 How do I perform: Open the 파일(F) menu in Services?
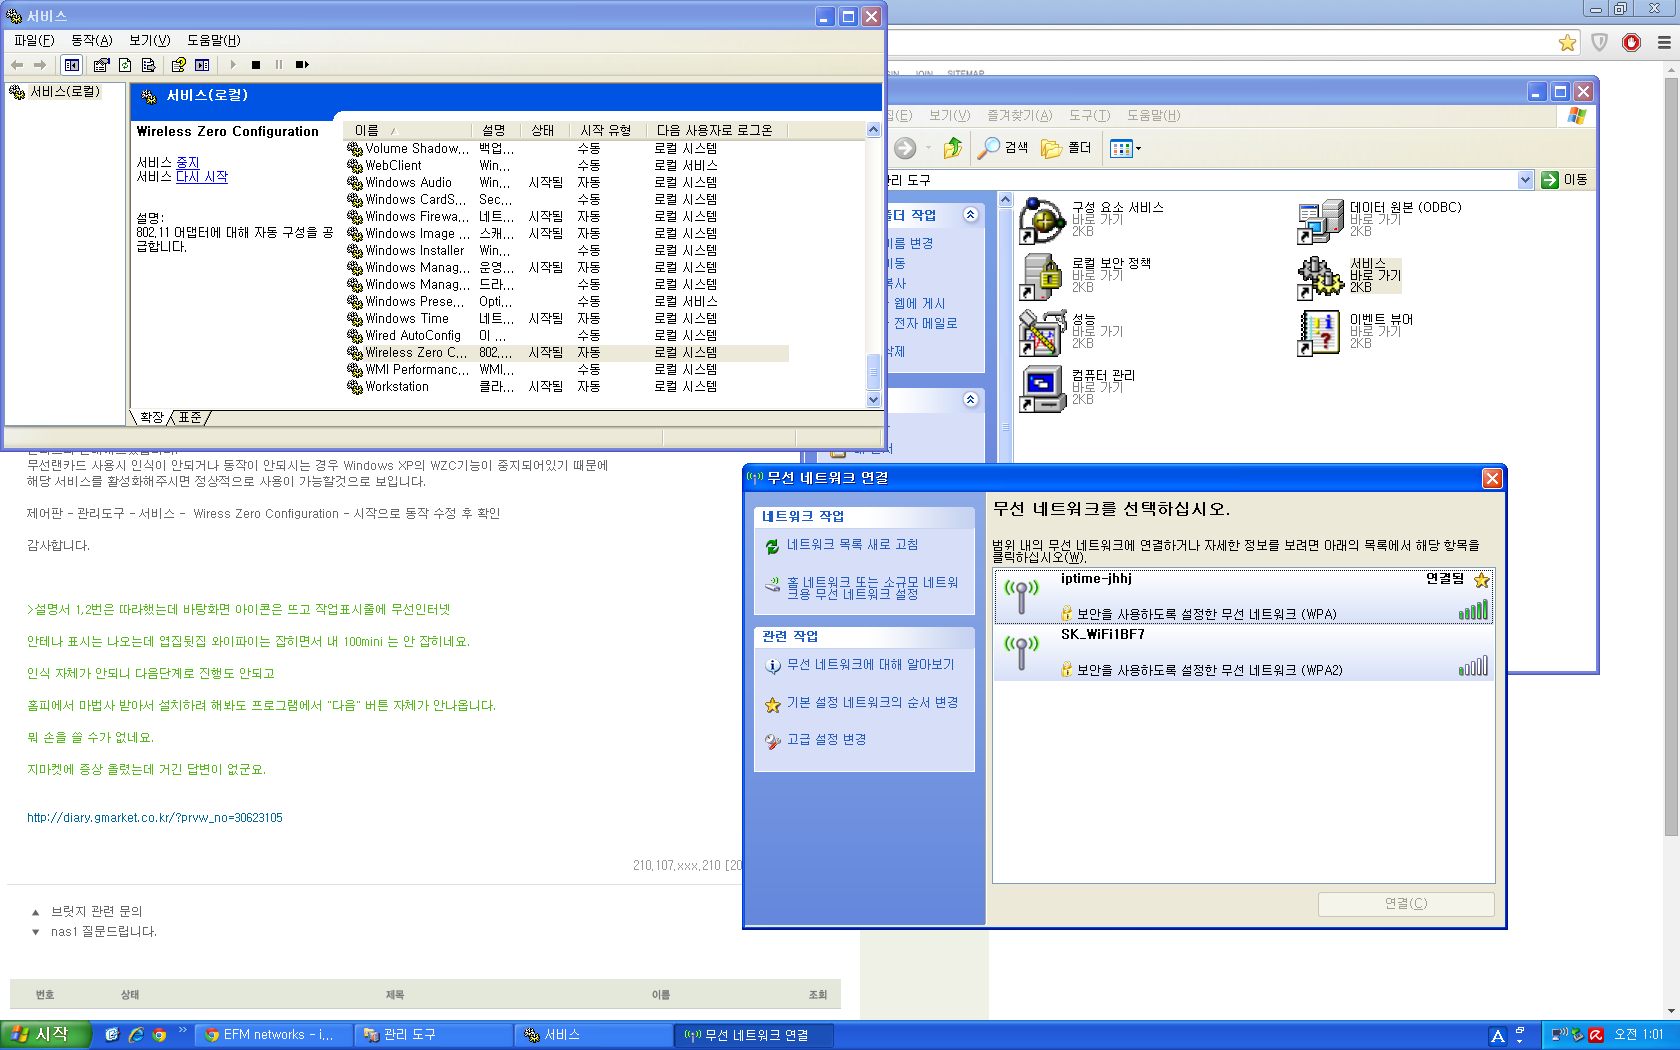tap(34, 40)
